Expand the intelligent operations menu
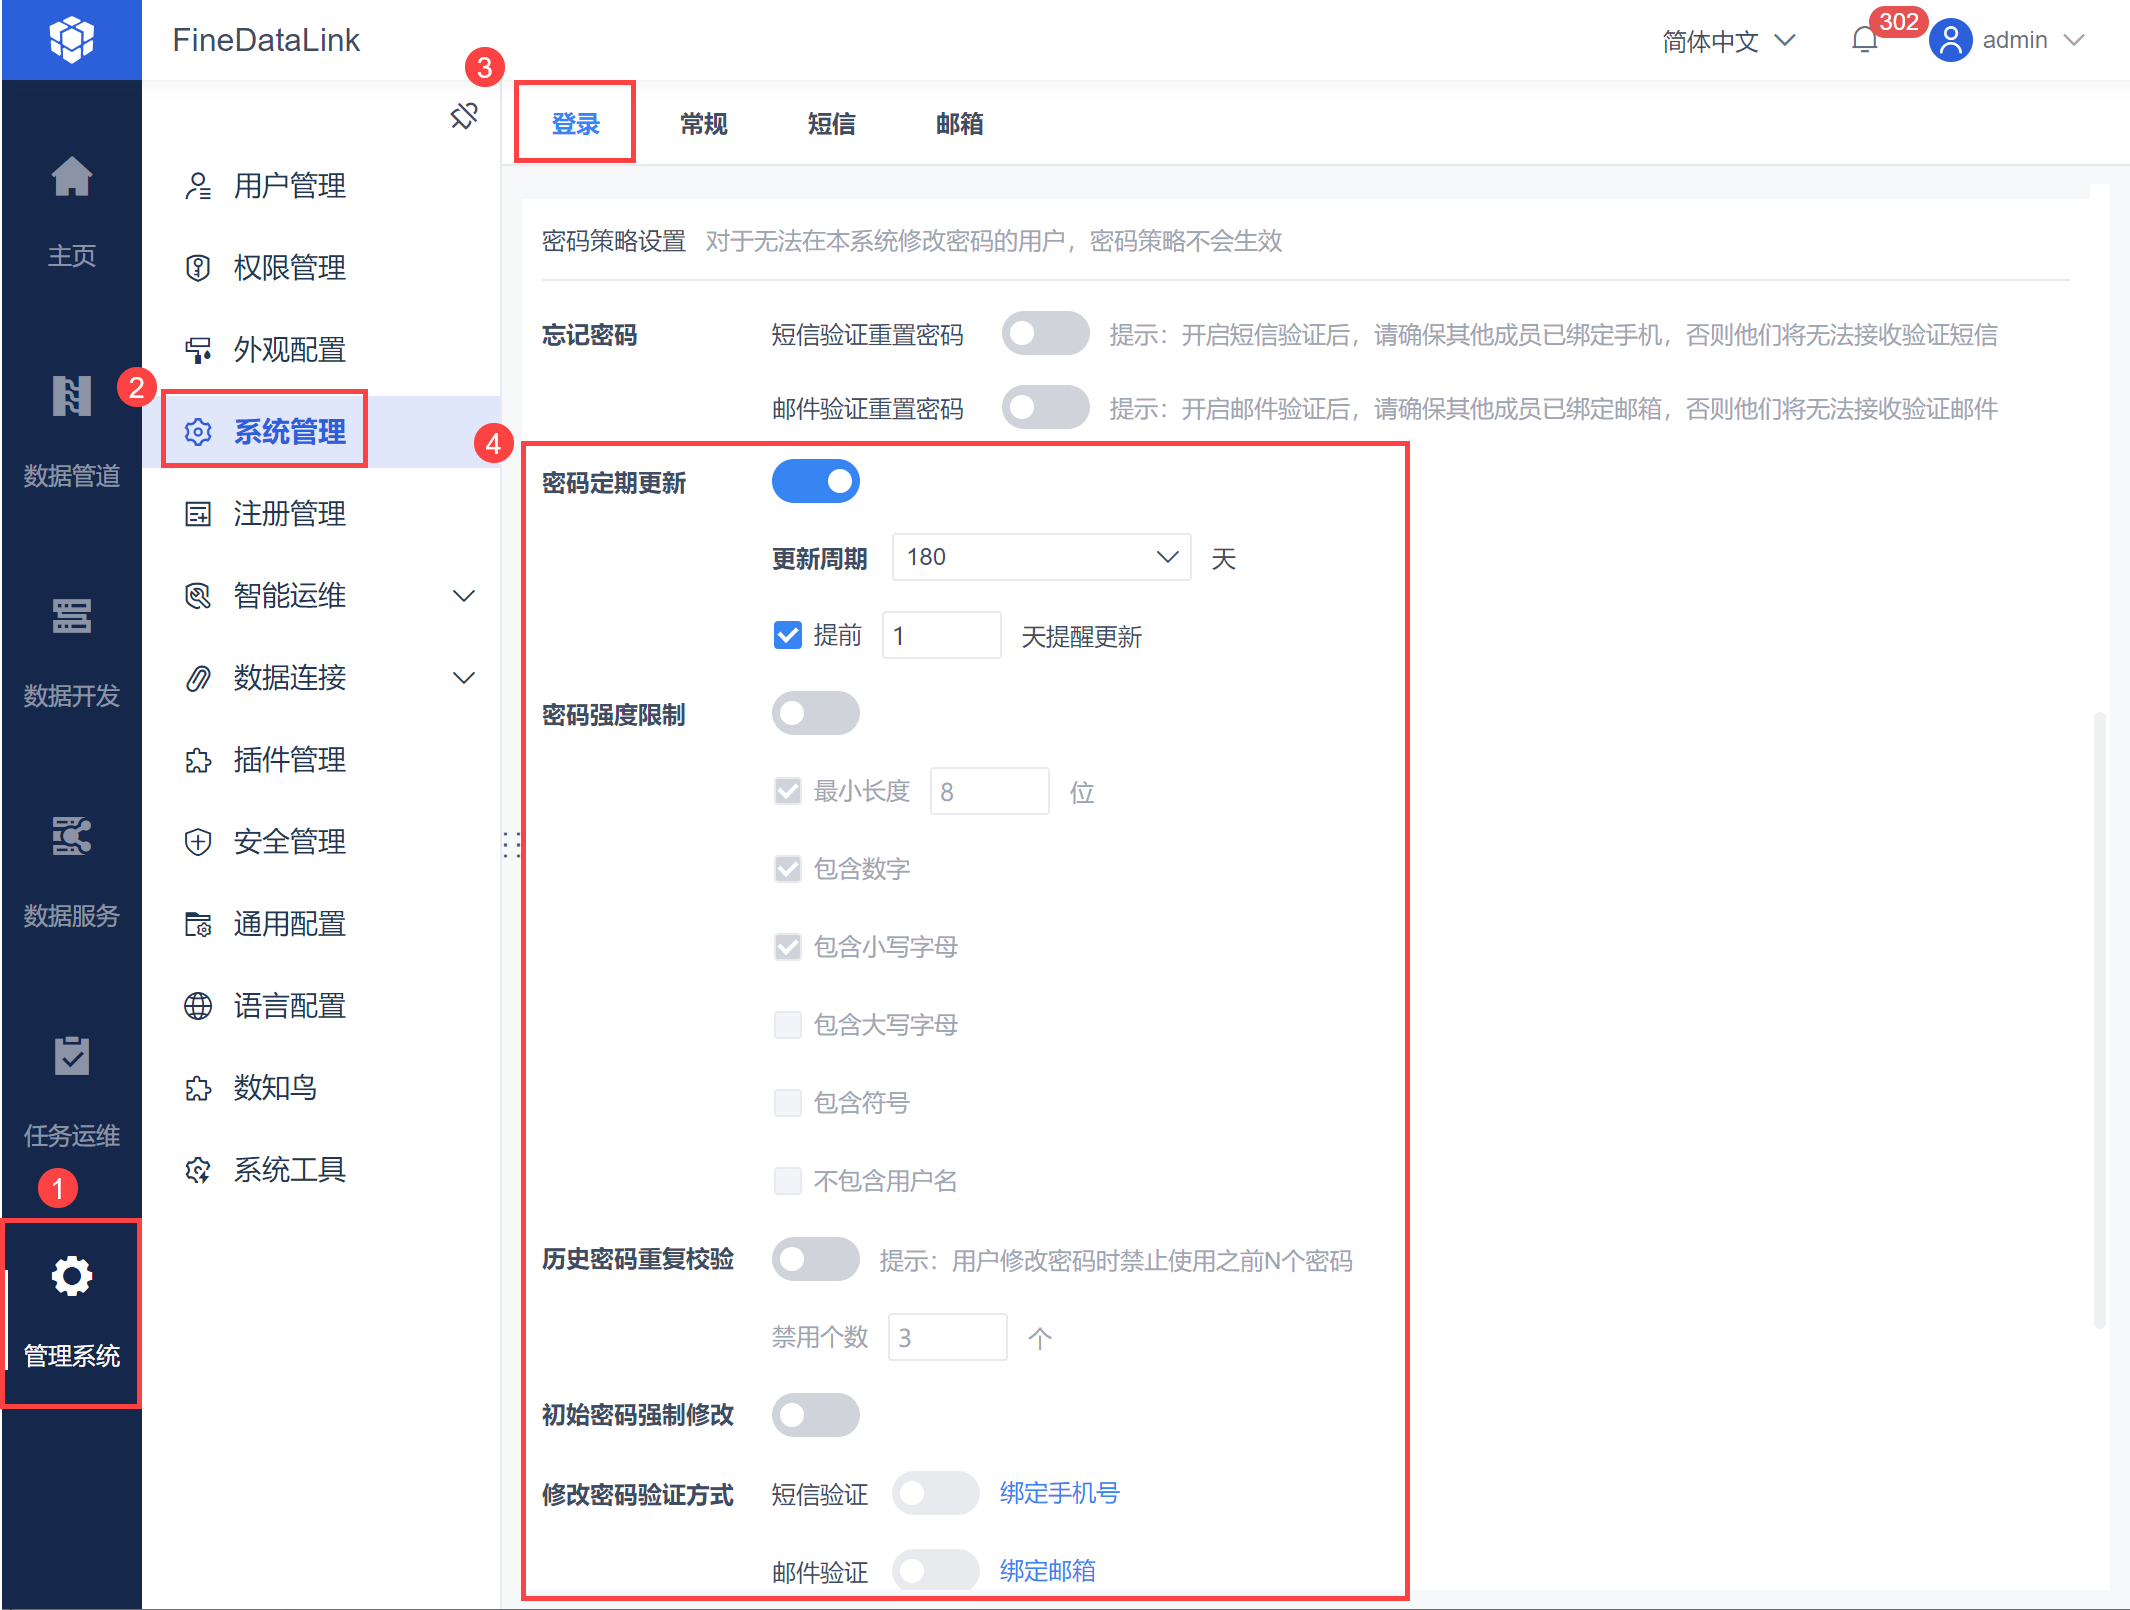 point(464,596)
